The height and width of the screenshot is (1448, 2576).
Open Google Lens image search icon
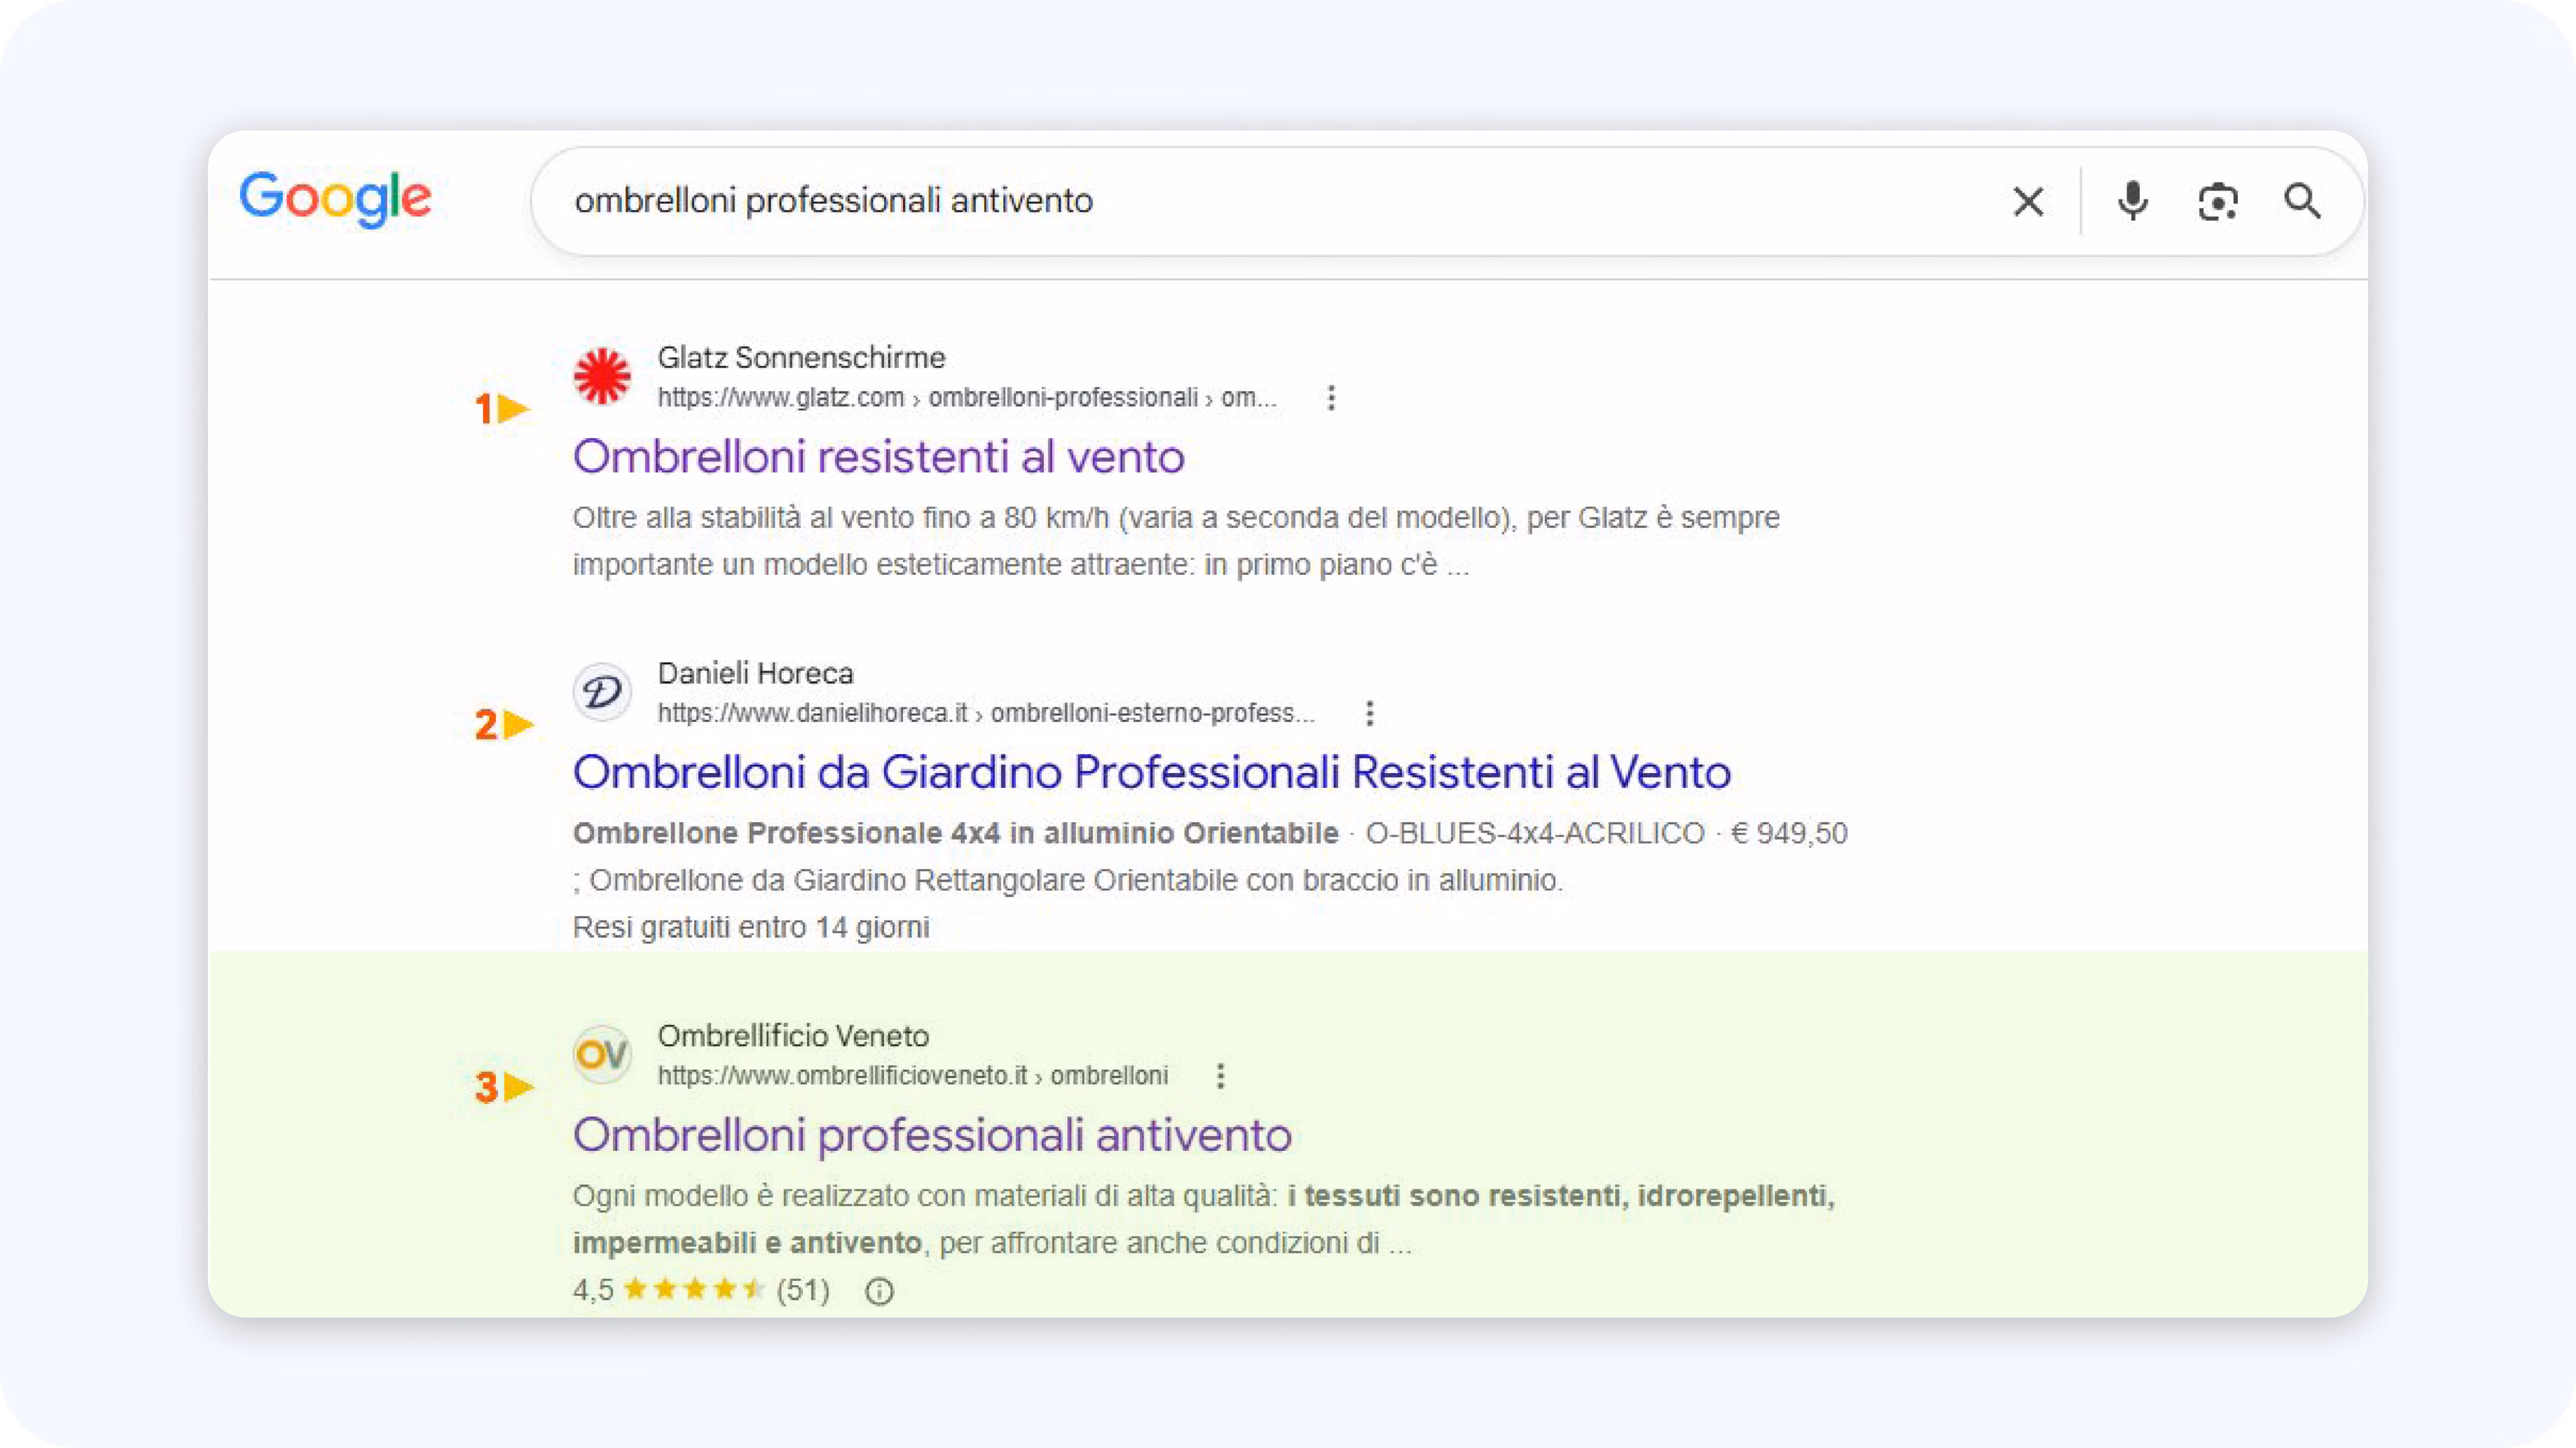2218,201
